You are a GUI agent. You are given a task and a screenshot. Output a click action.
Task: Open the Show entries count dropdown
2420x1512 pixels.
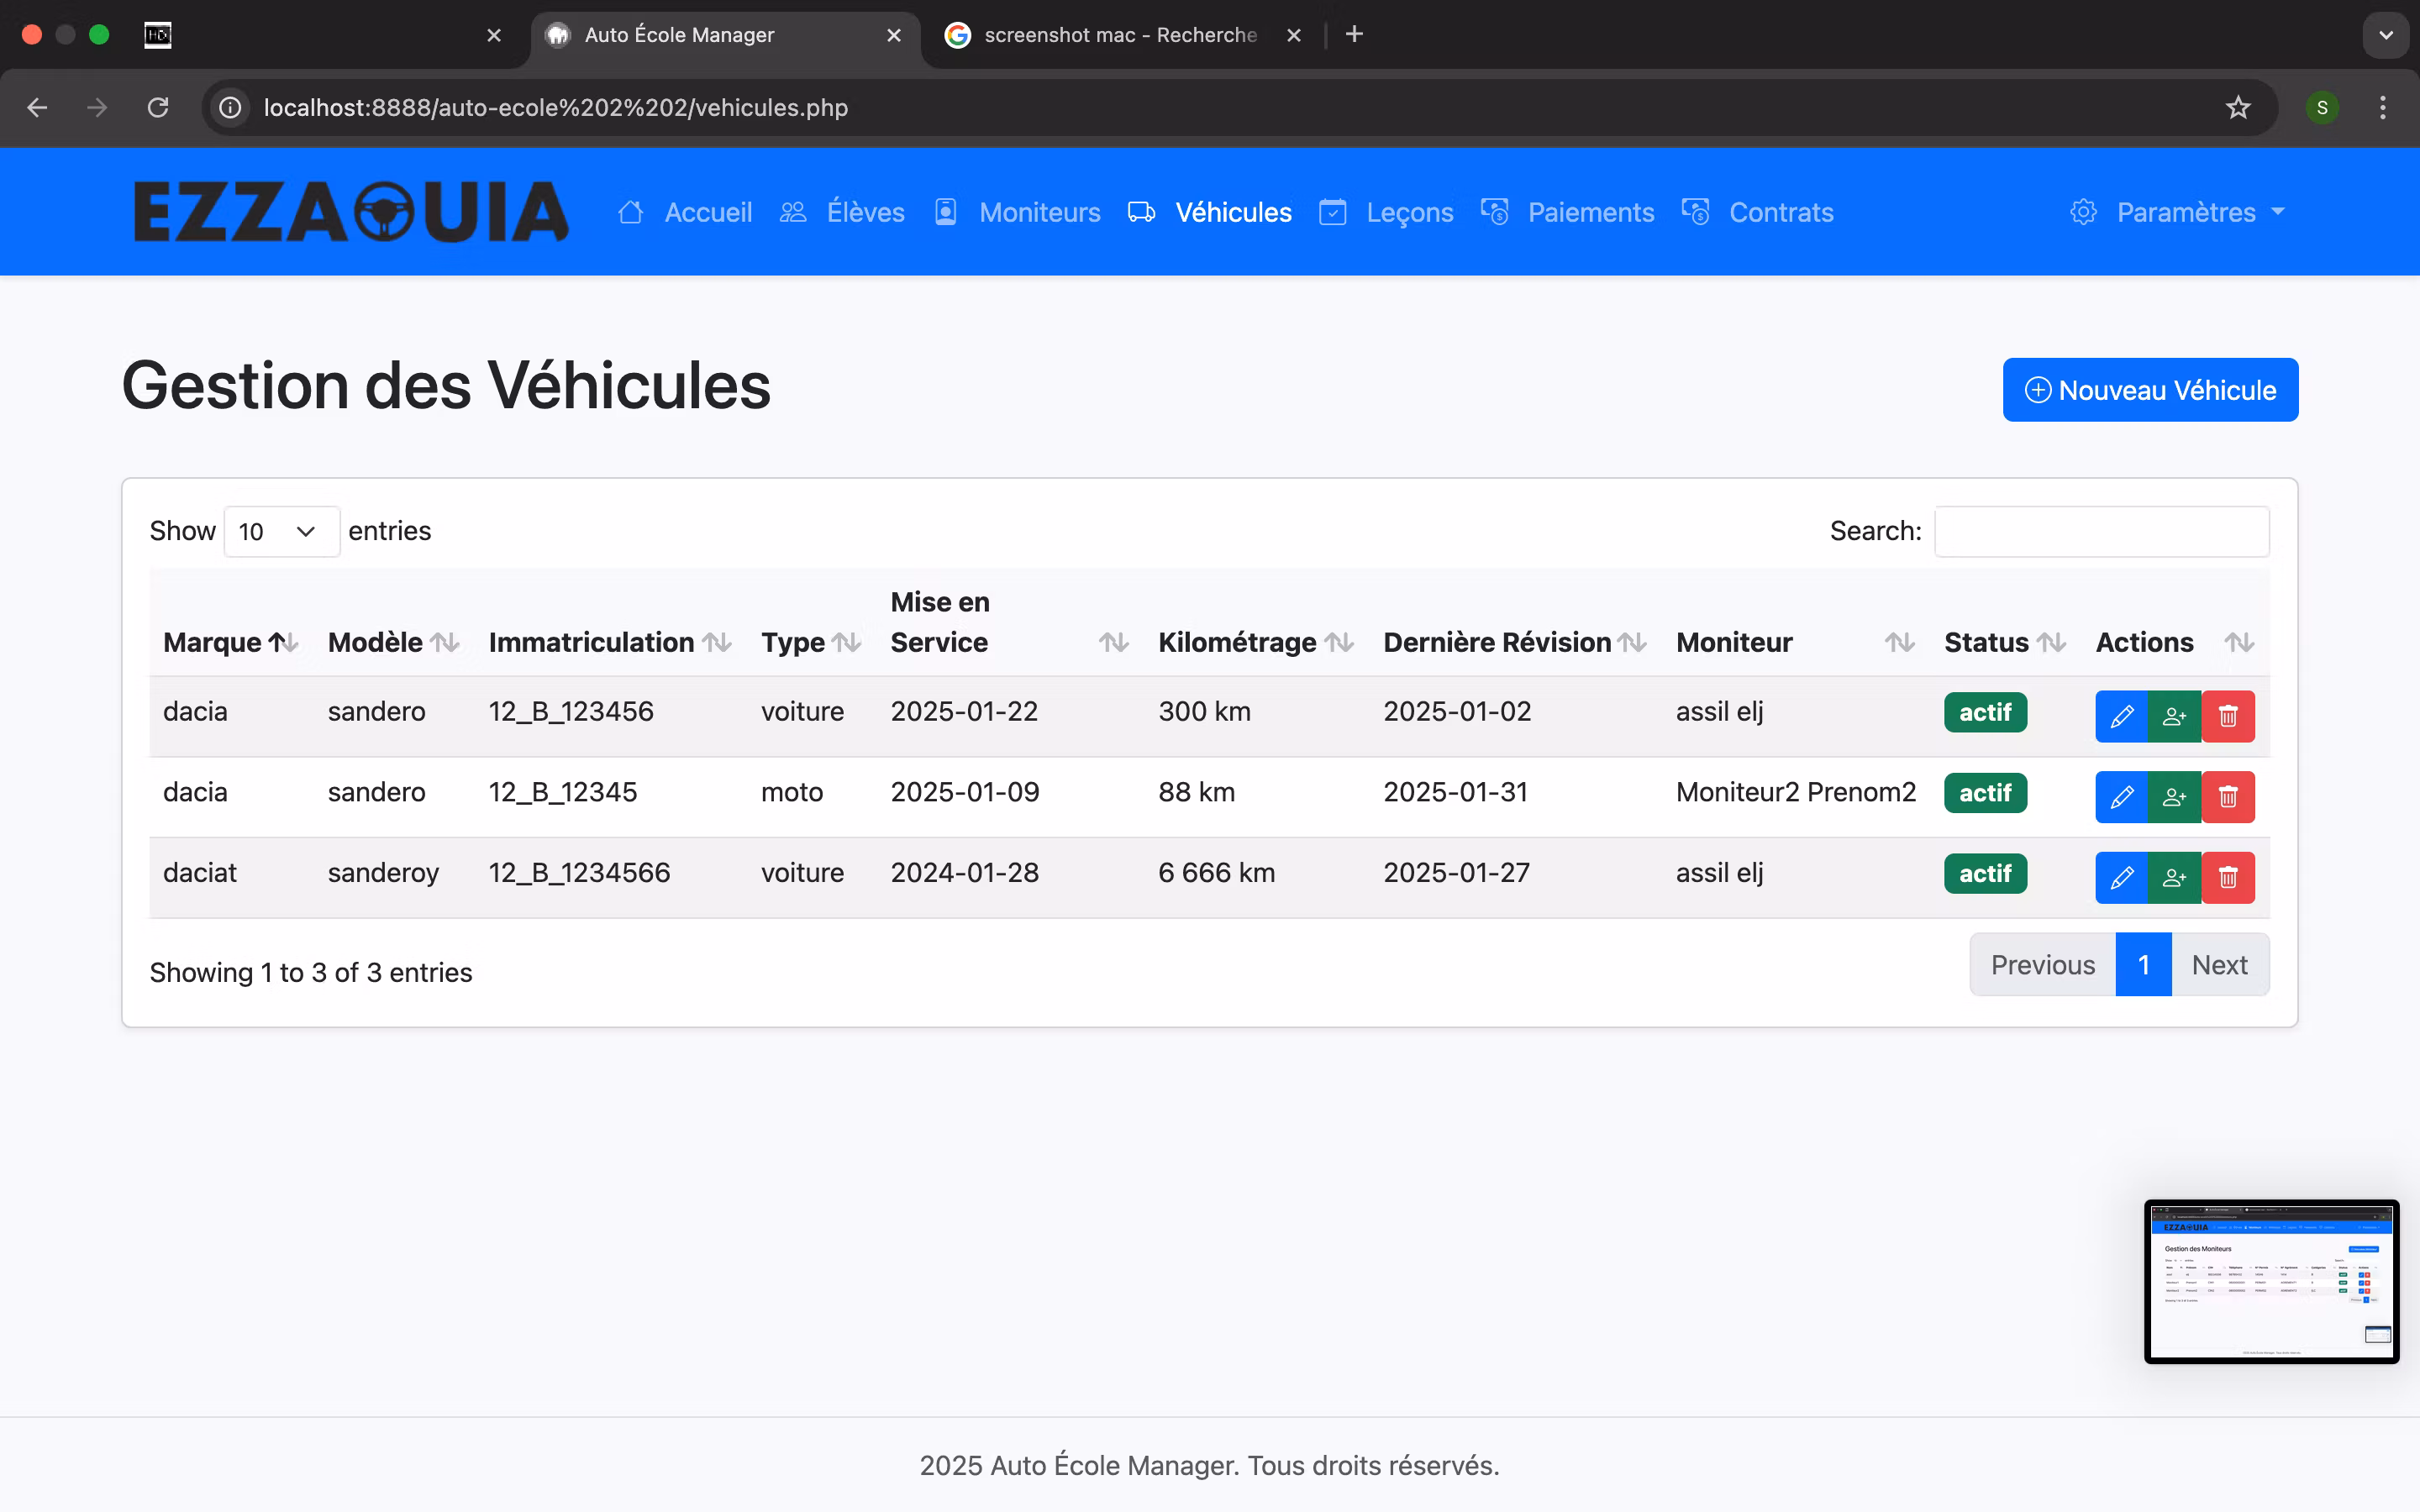281,531
